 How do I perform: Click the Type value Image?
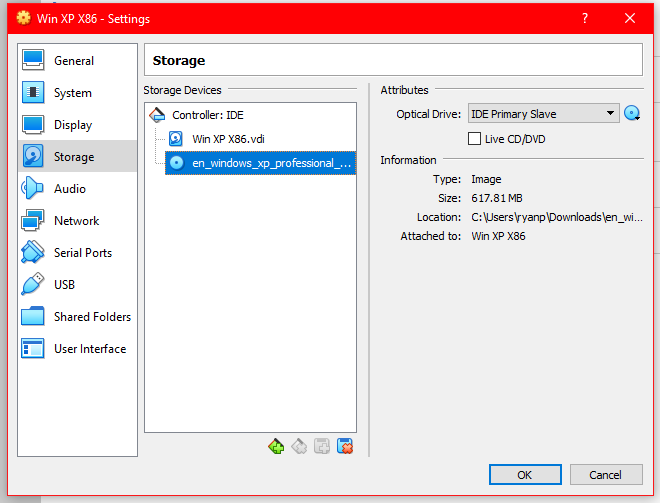(x=486, y=179)
